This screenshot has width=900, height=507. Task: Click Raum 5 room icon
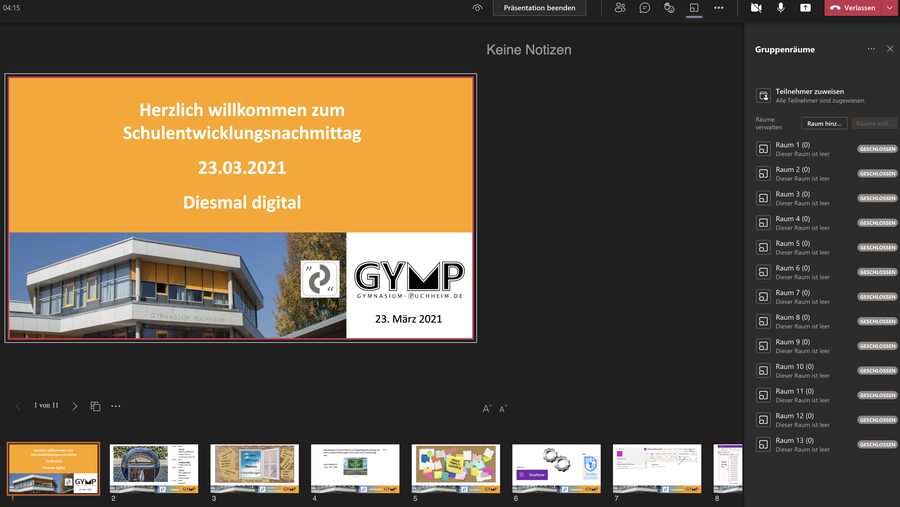pos(763,247)
